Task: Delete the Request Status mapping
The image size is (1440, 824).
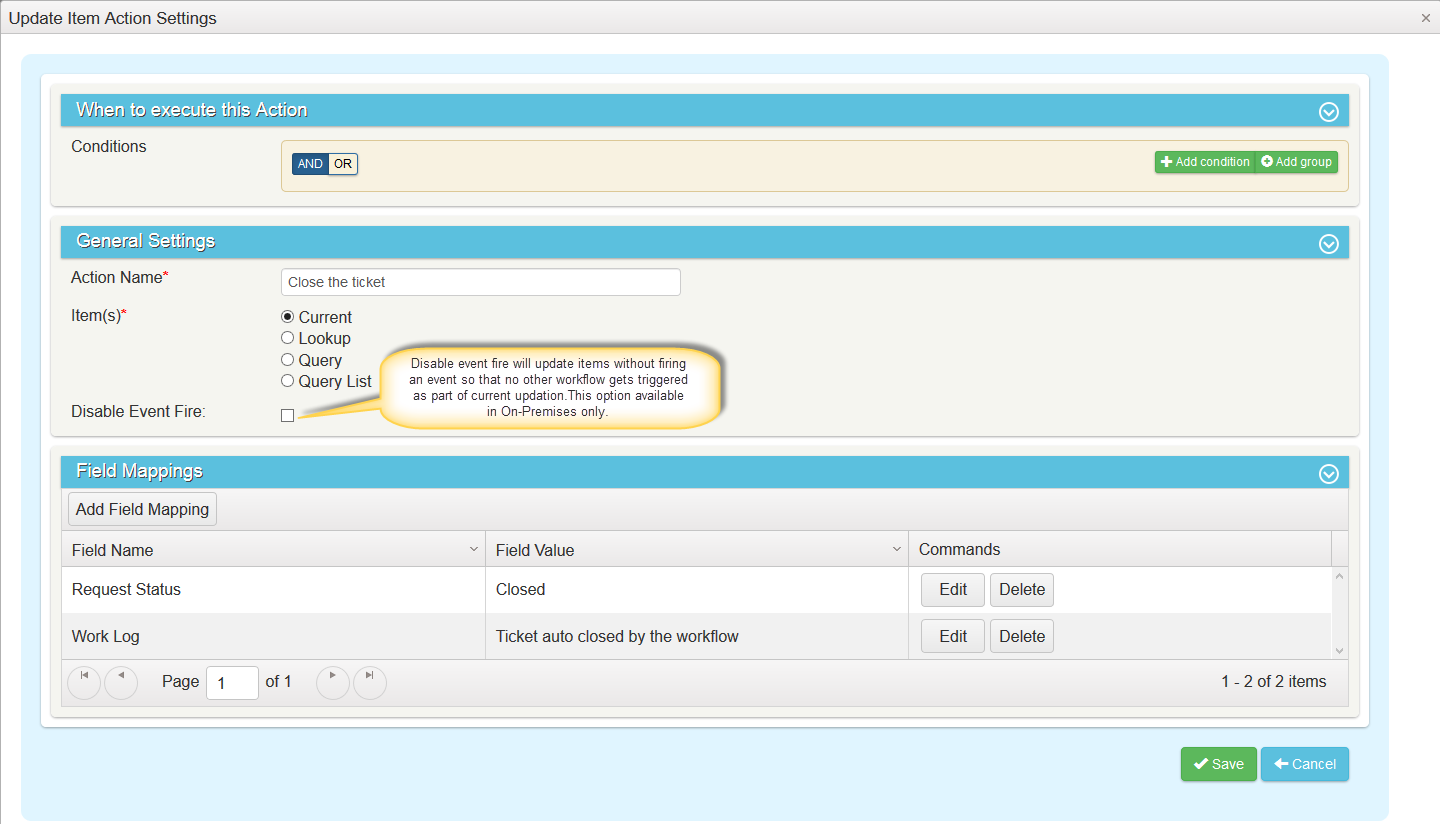Action: [x=1022, y=590]
